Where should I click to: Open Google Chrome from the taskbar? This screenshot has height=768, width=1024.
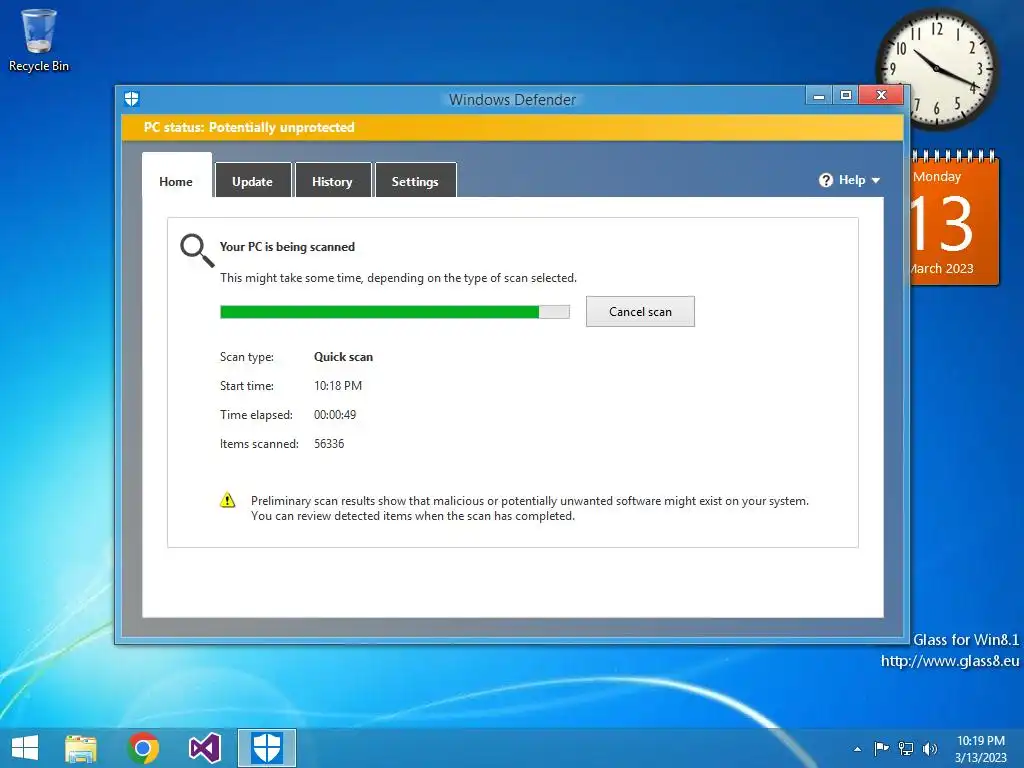(143, 748)
